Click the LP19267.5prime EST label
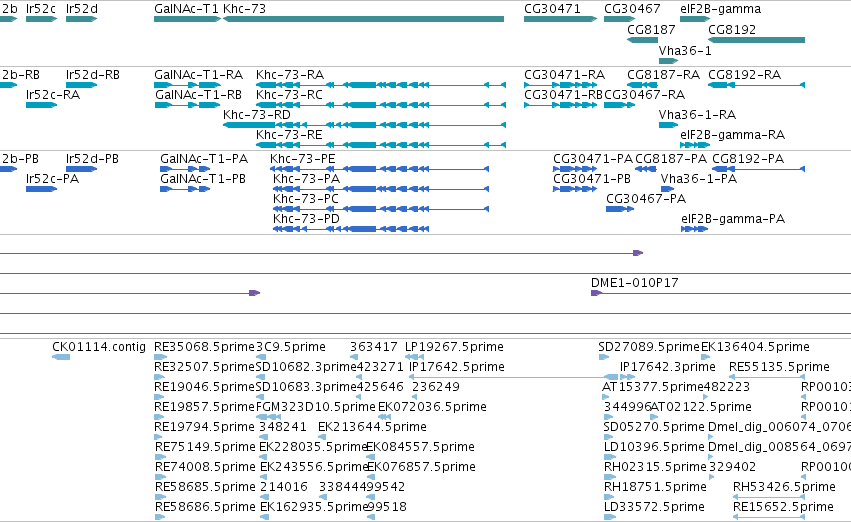 (x=454, y=346)
